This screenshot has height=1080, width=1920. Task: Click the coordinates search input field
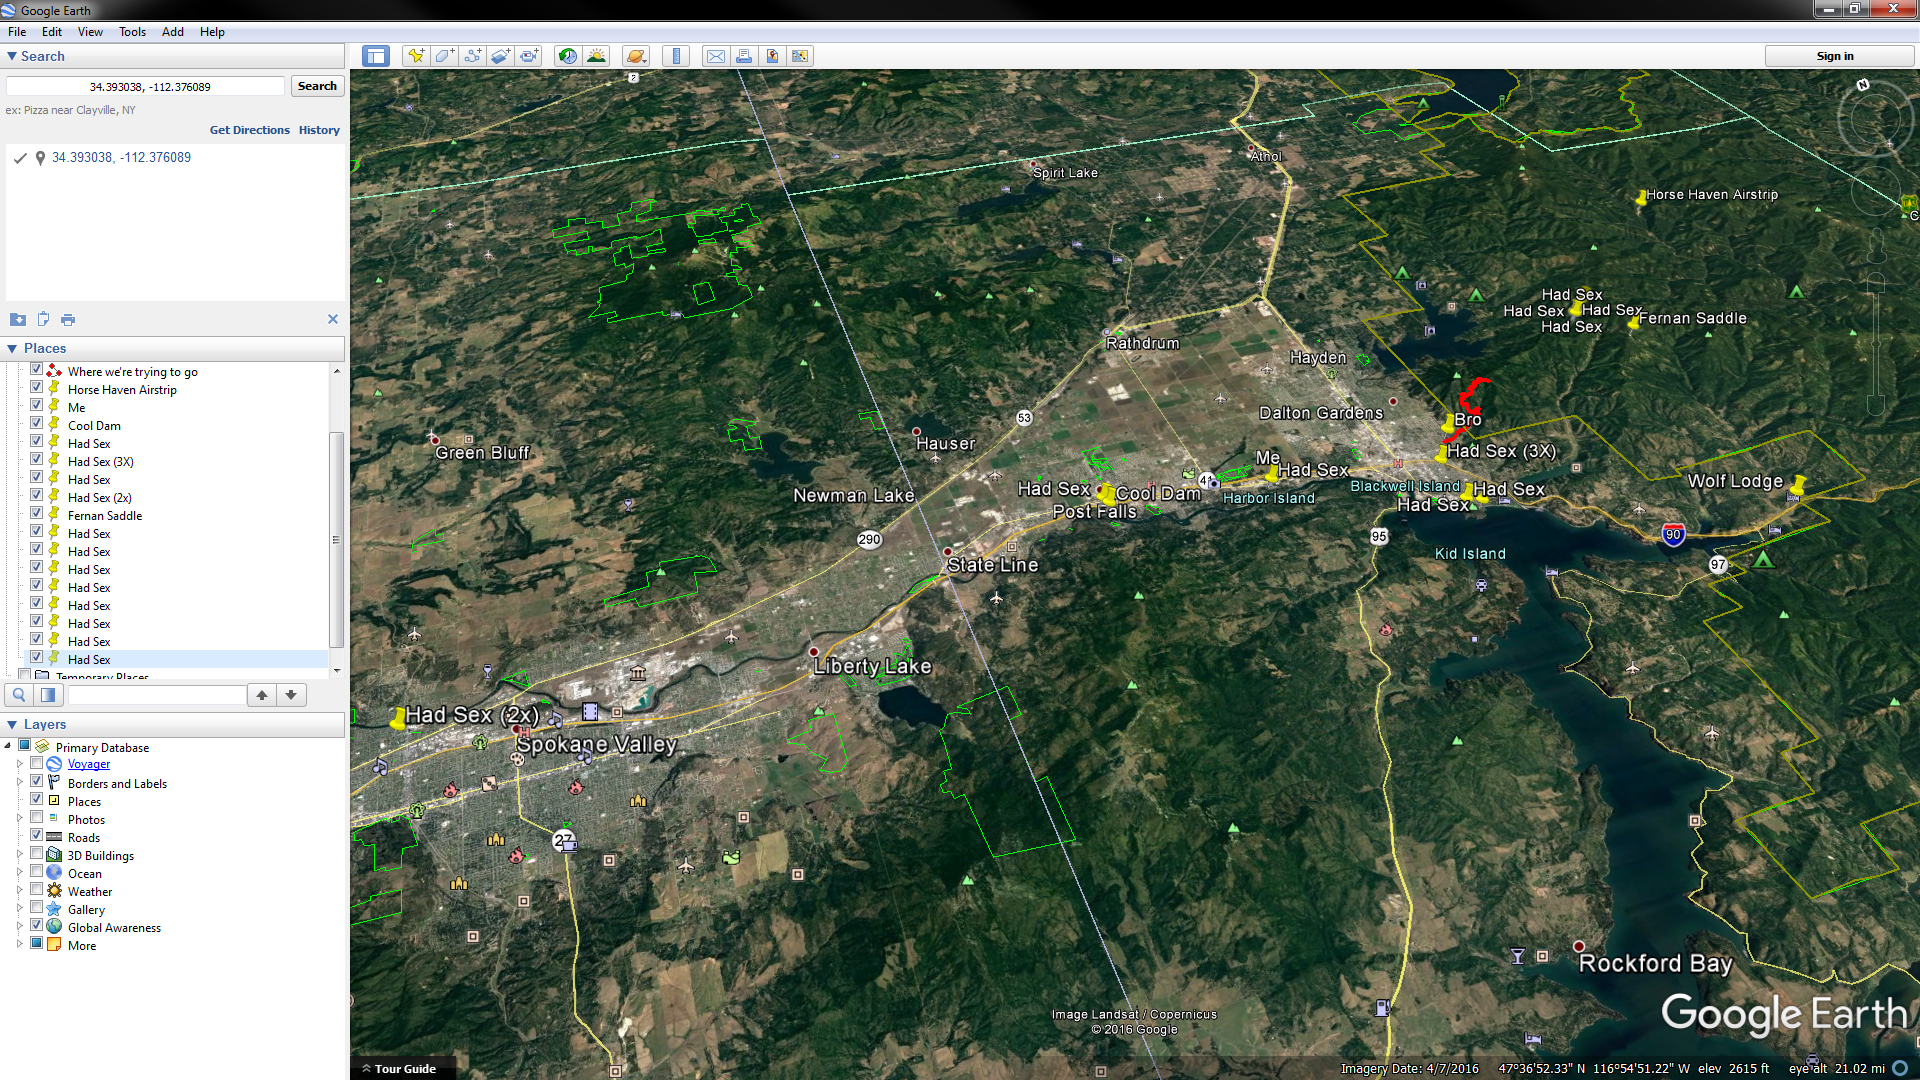click(x=146, y=87)
